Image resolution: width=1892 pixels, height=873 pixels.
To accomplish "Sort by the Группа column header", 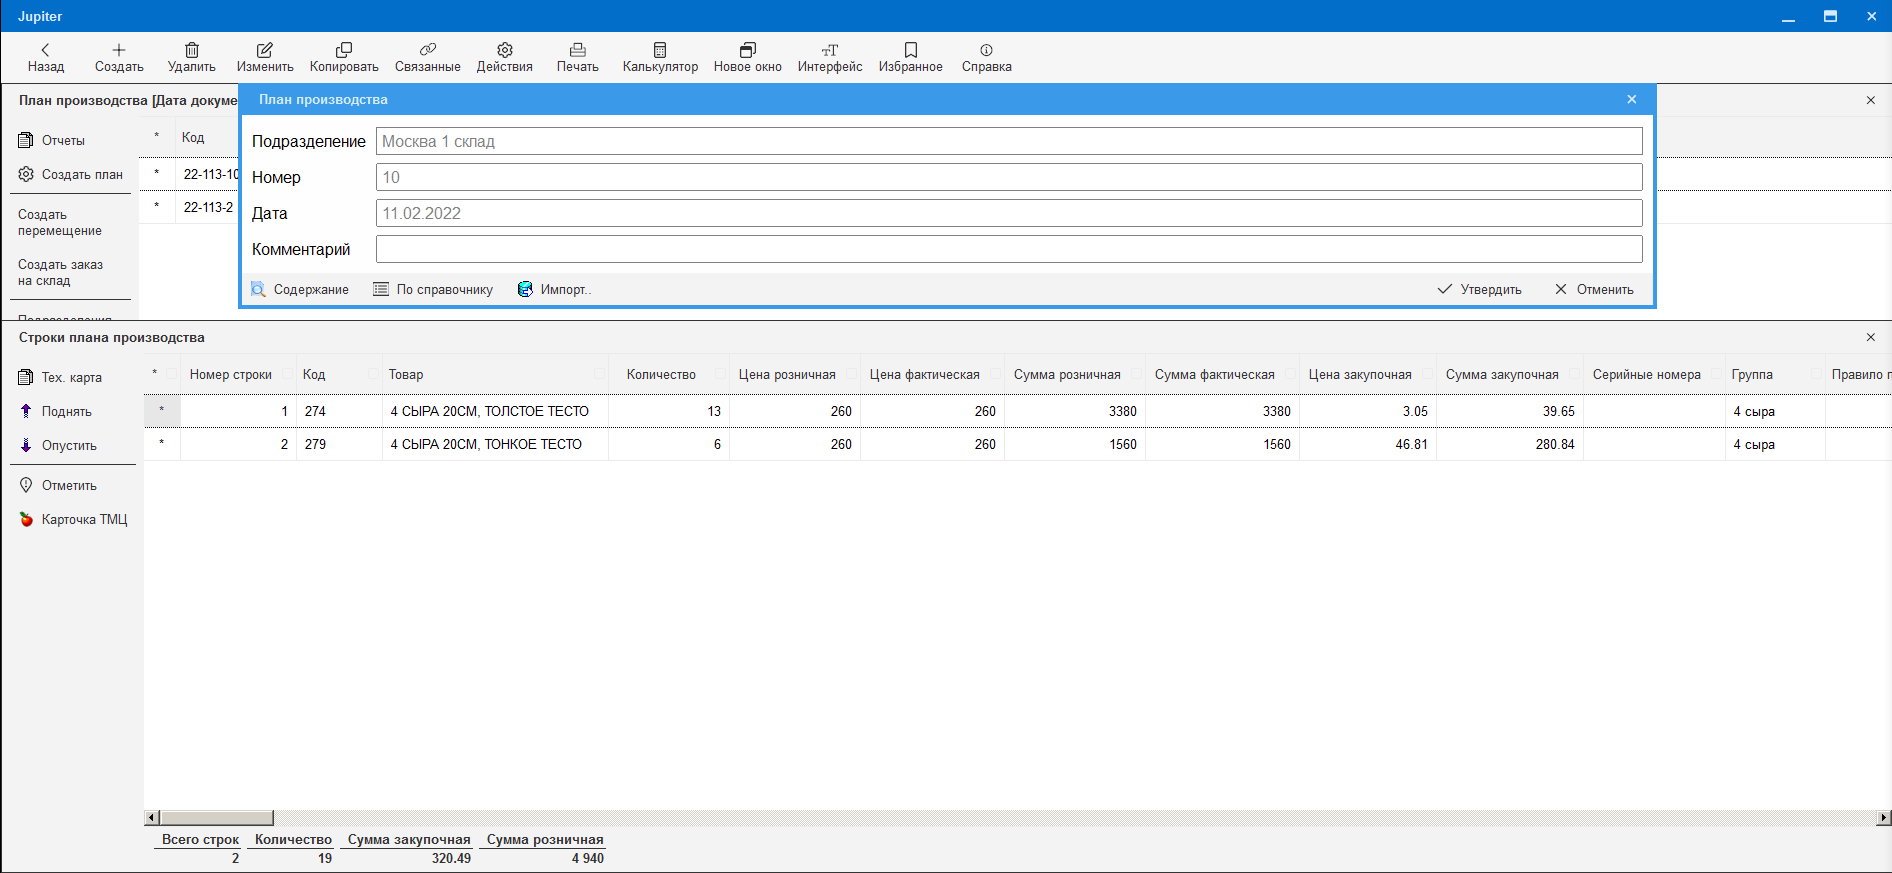I will [x=1752, y=374].
